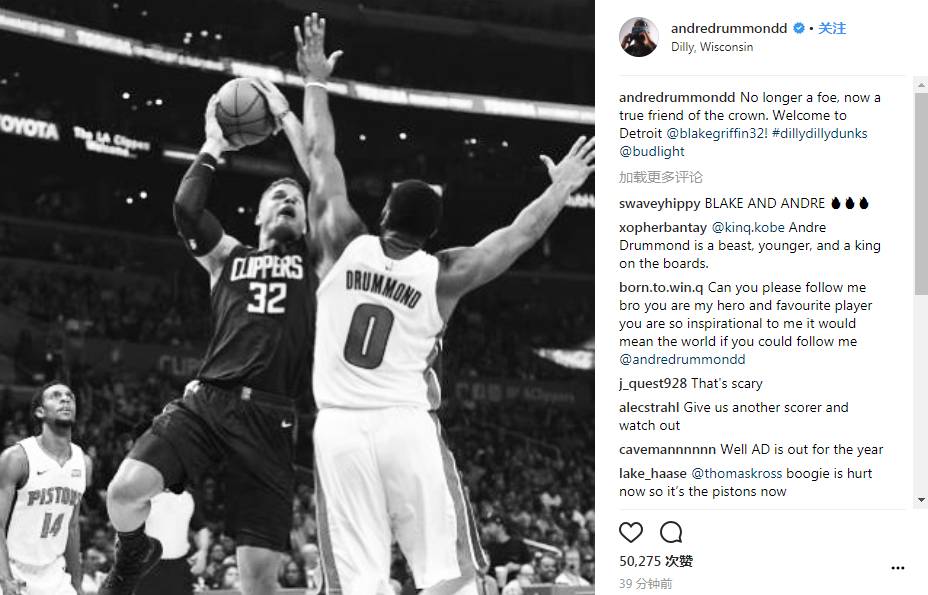Open the #dillydillydunks hashtag

click(x=820, y=133)
